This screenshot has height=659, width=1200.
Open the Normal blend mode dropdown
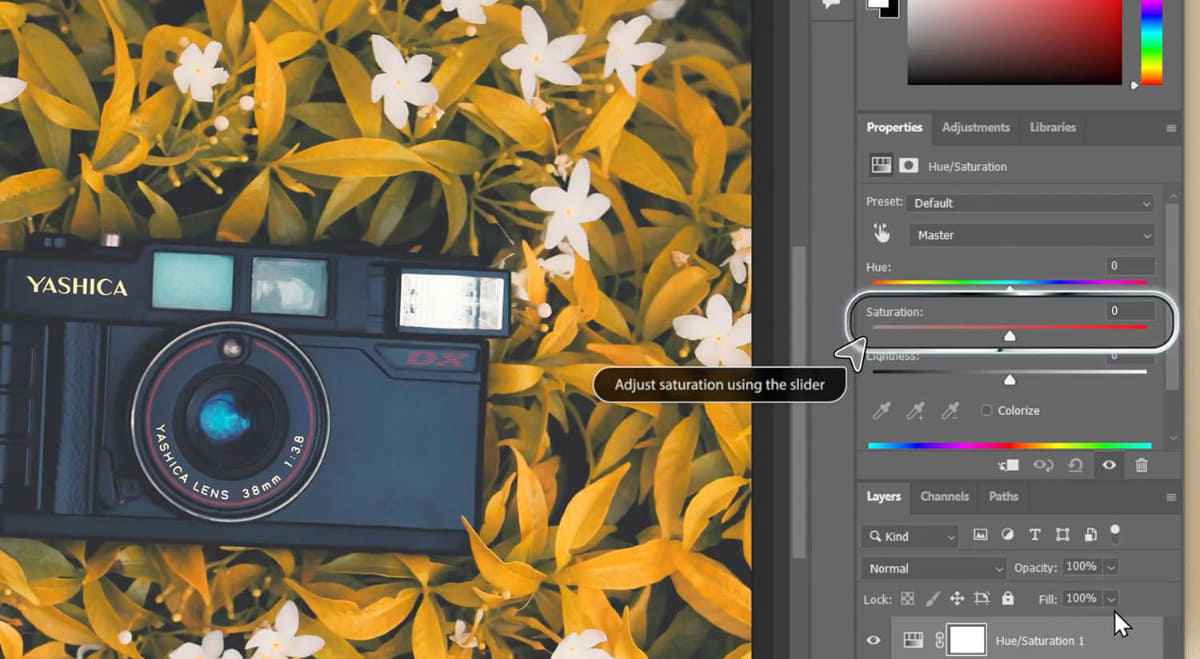(x=933, y=568)
